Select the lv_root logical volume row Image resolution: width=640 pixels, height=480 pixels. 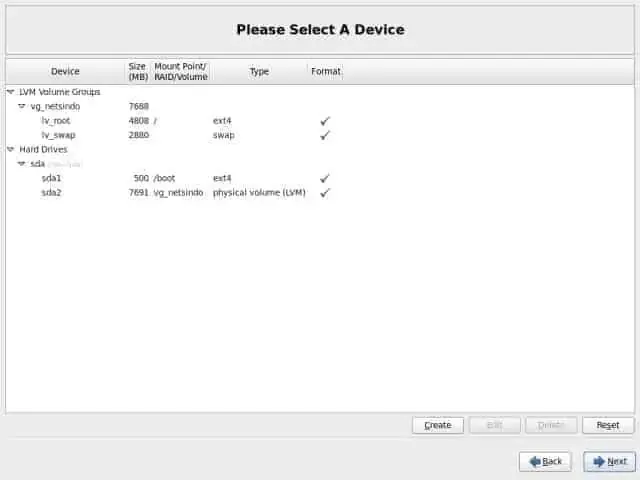(58, 121)
